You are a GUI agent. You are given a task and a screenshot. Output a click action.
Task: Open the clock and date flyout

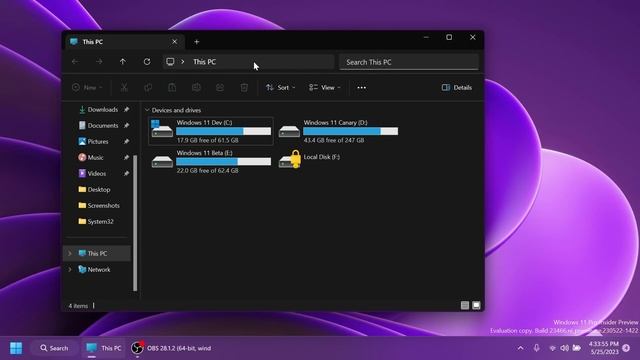coord(604,348)
